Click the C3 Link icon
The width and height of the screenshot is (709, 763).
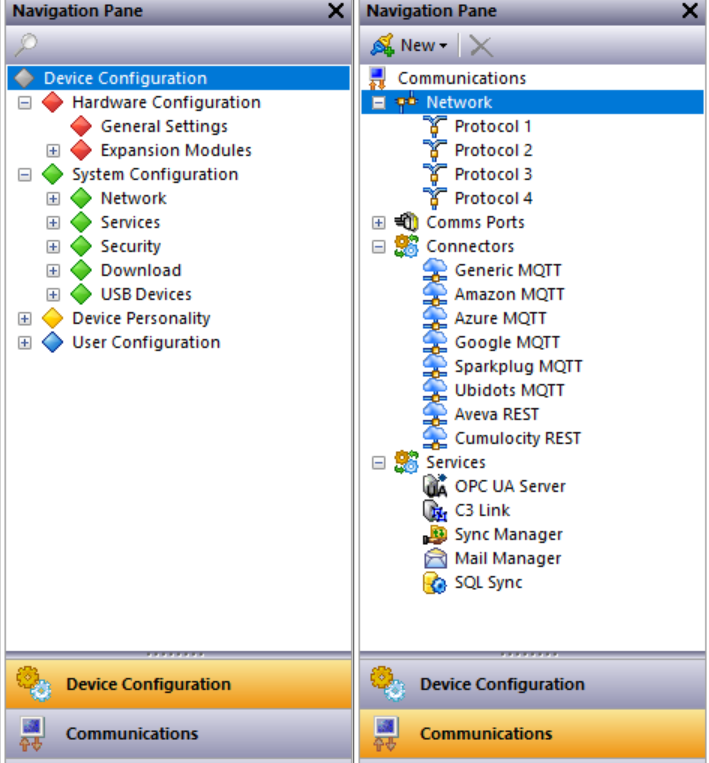click(435, 511)
